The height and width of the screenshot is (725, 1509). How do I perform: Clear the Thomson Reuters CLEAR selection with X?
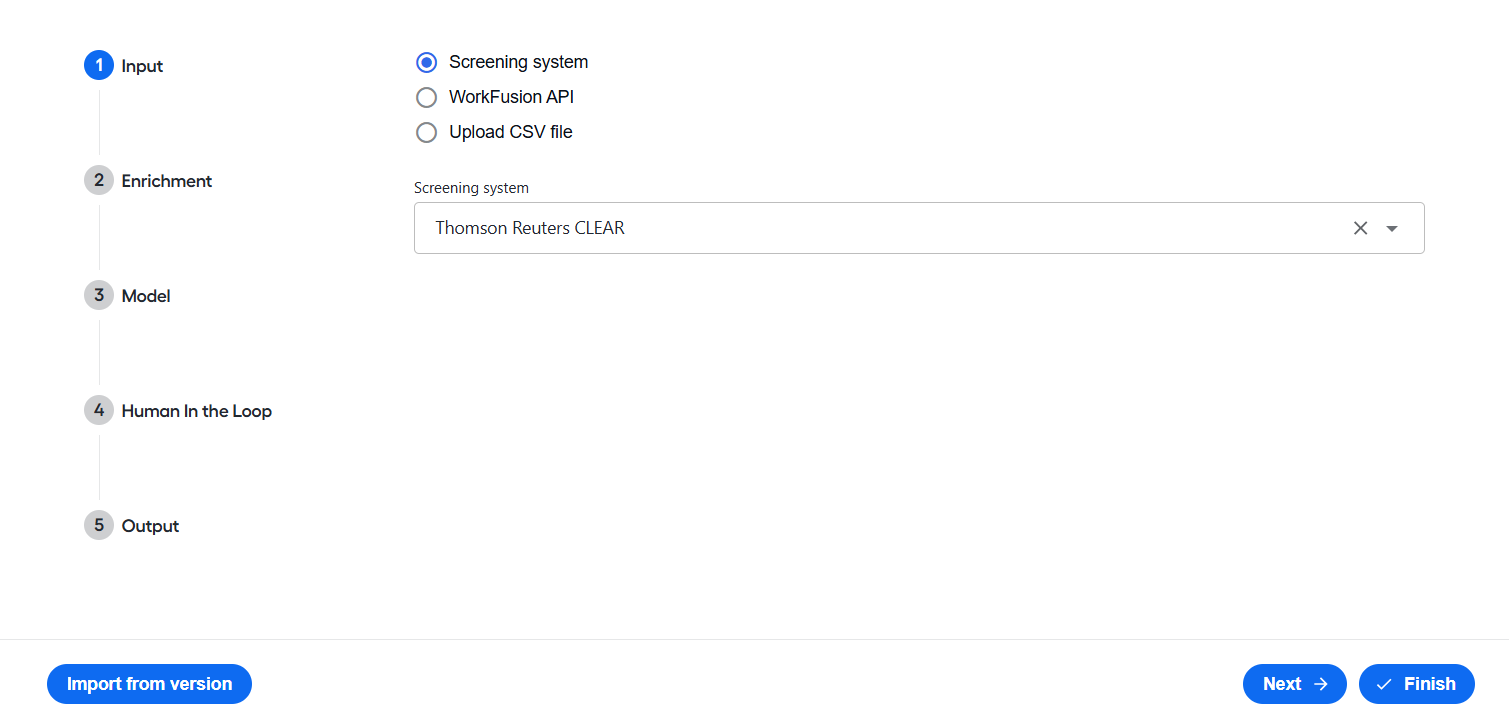(x=1360, y=228)
